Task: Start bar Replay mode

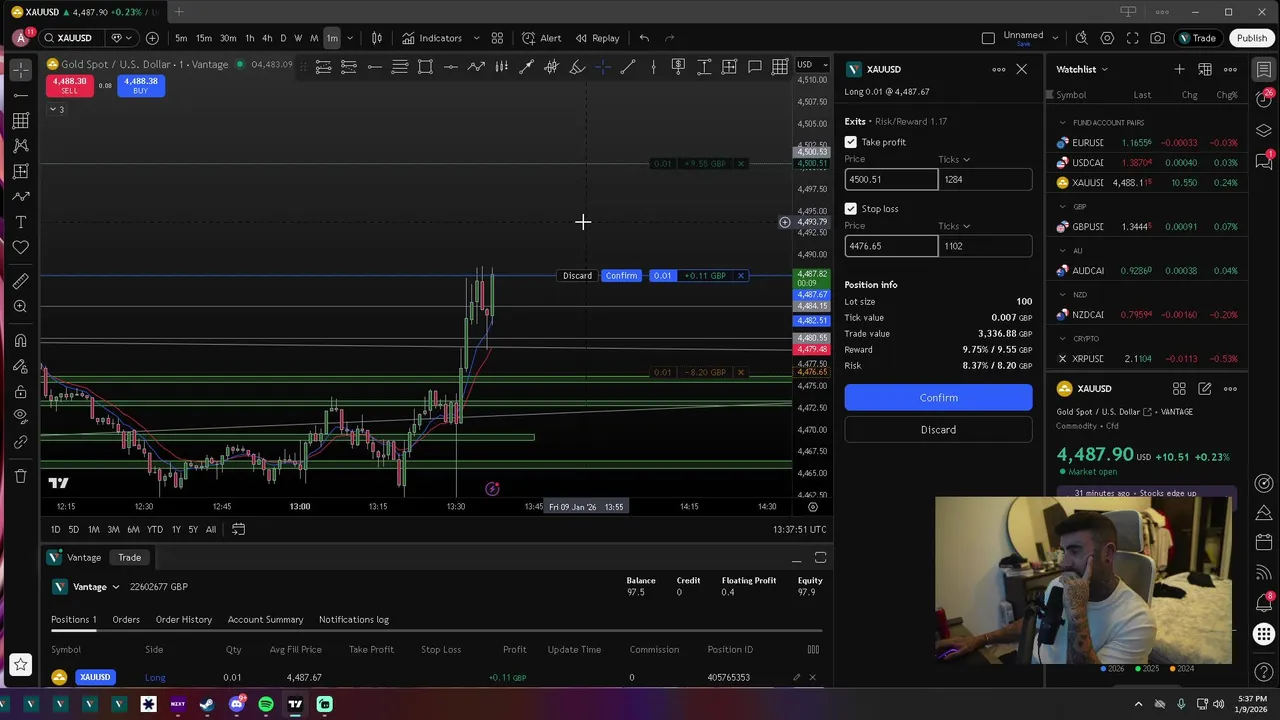Action: [x=597, y=38]
